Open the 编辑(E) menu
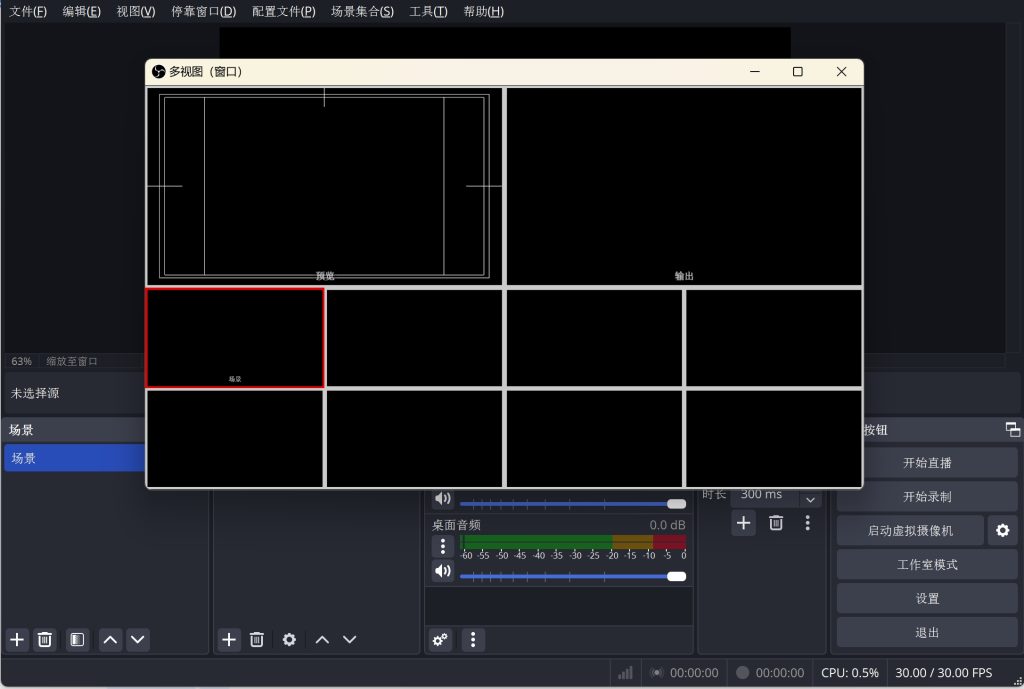 click(82, 11)
